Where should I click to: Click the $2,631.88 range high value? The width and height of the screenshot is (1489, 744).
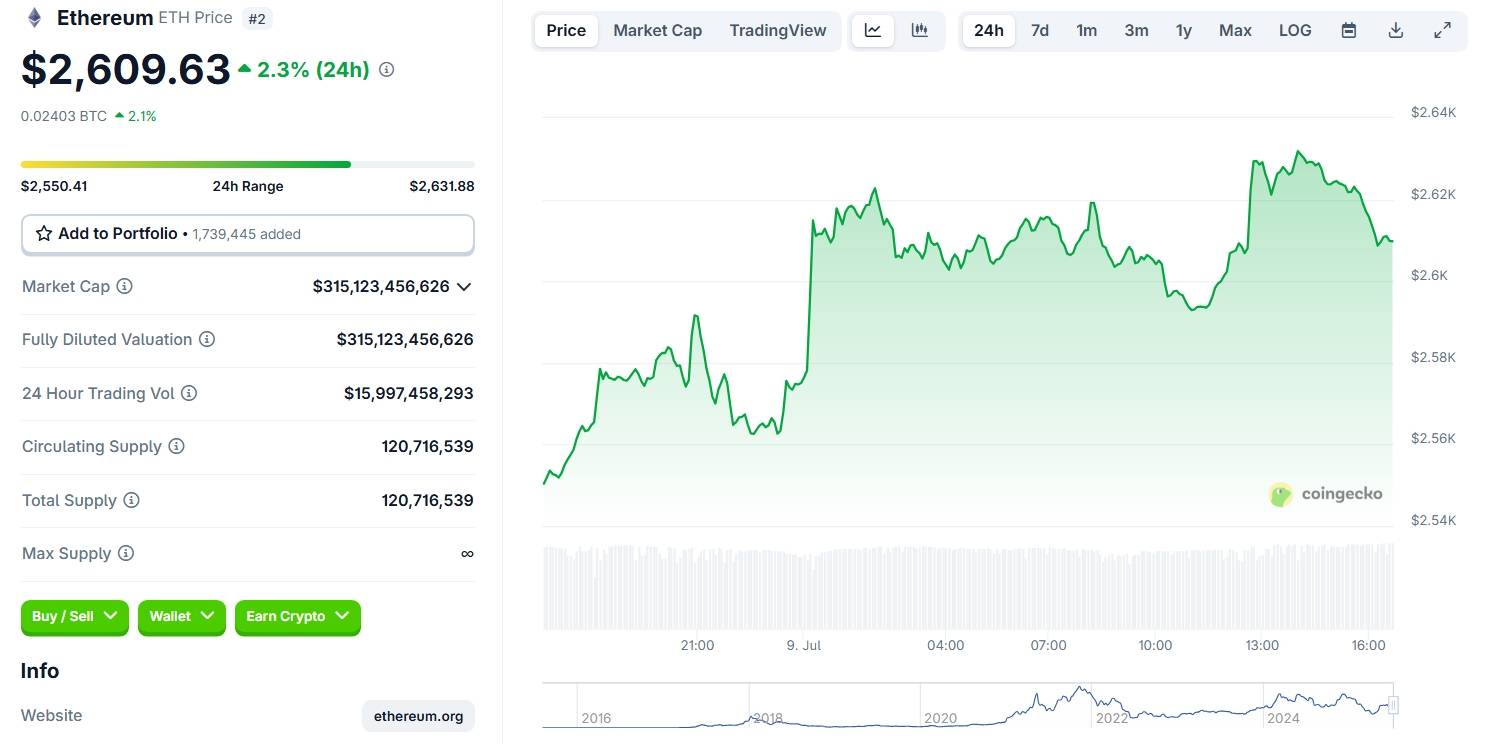[442, 186]
